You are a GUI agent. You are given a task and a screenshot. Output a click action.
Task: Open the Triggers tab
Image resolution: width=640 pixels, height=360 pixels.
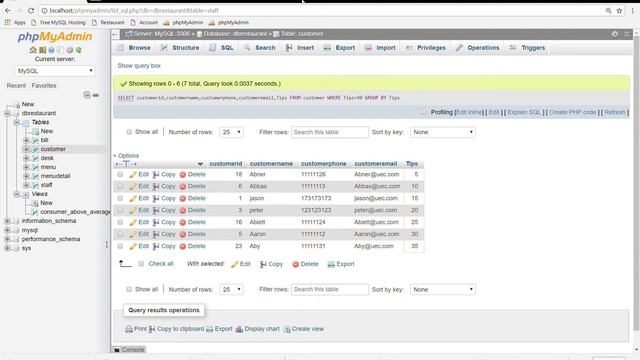tap(527, 48)
